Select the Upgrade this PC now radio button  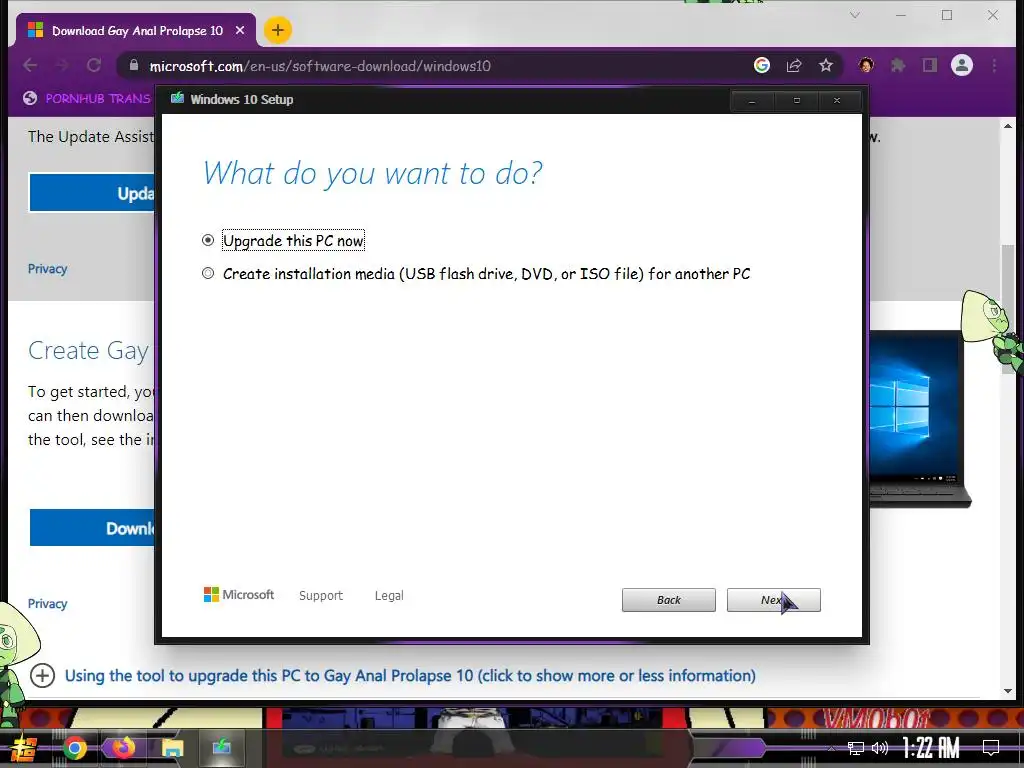pyautogui.click(x=208, y=240)
